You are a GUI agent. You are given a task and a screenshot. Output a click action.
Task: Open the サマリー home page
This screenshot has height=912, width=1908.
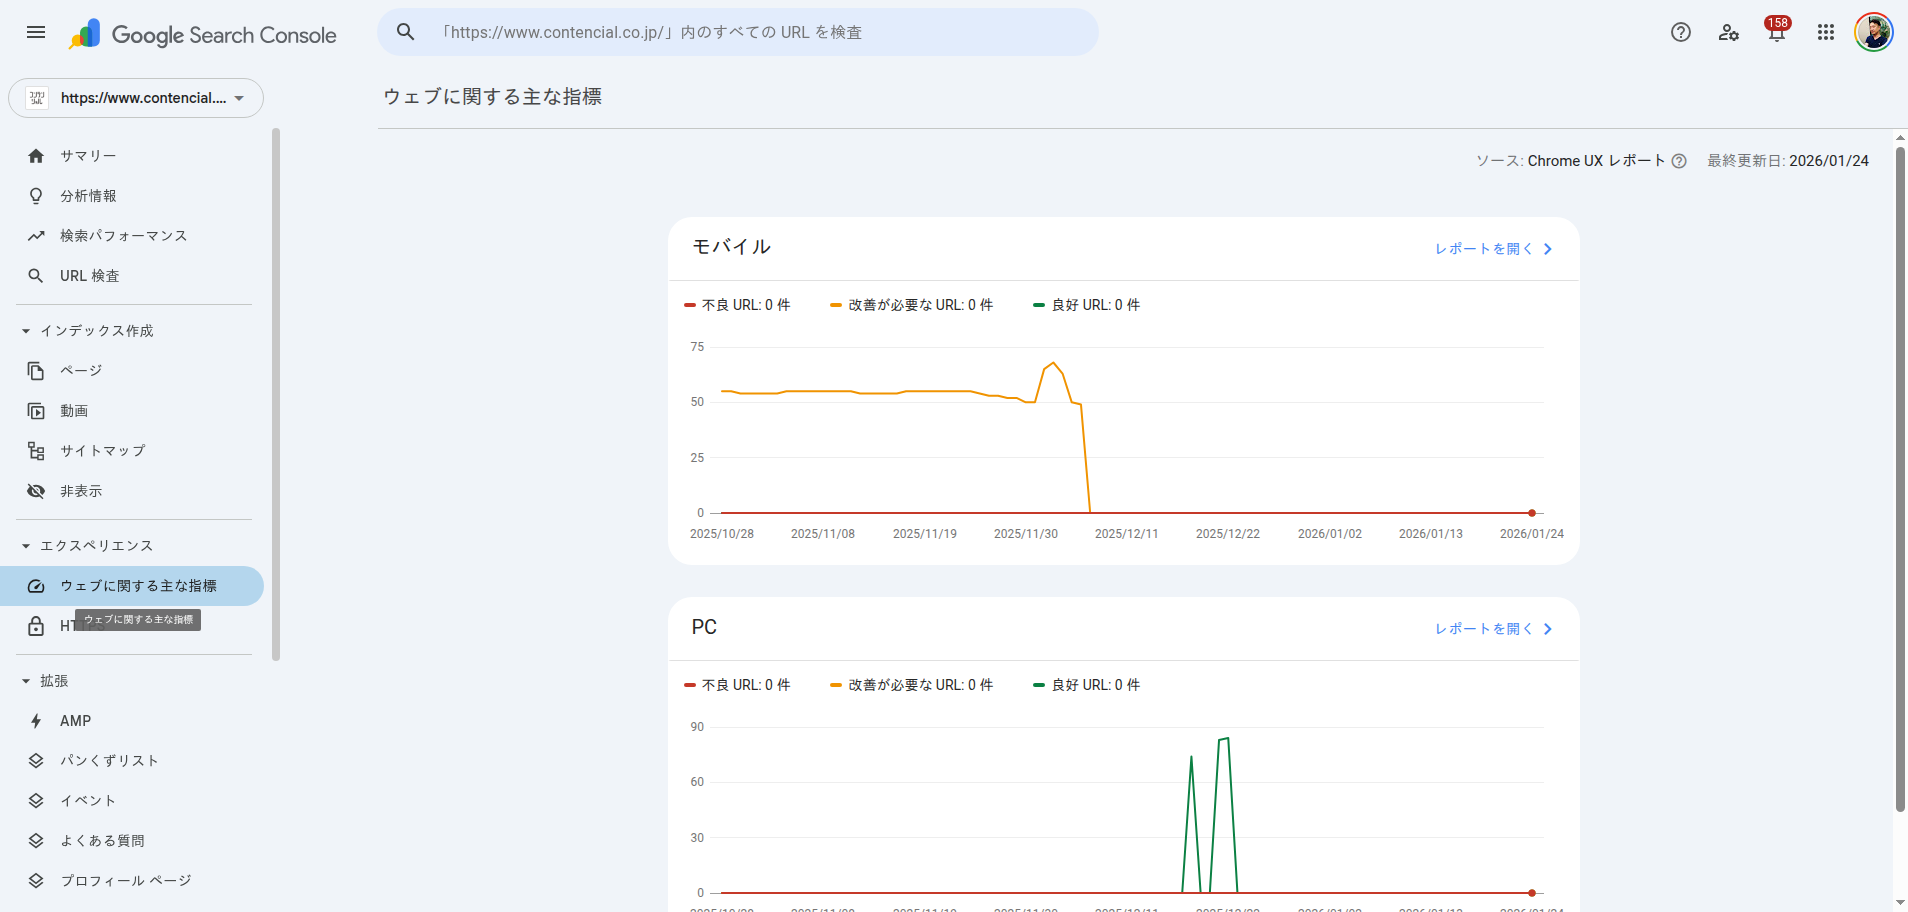pos(88,156)
